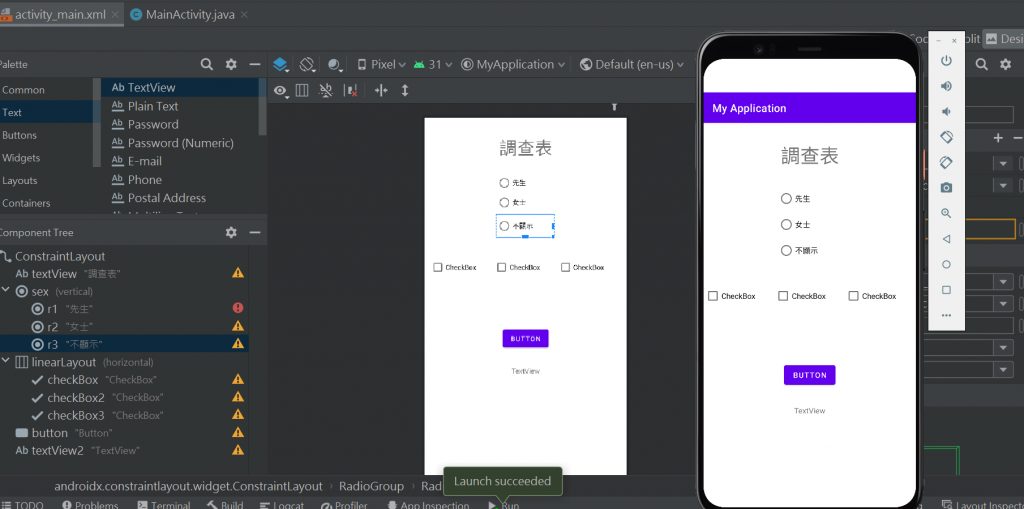Select first CheckBox in design preview
Screen dimensions: 1024x509
tap(438, 267)
